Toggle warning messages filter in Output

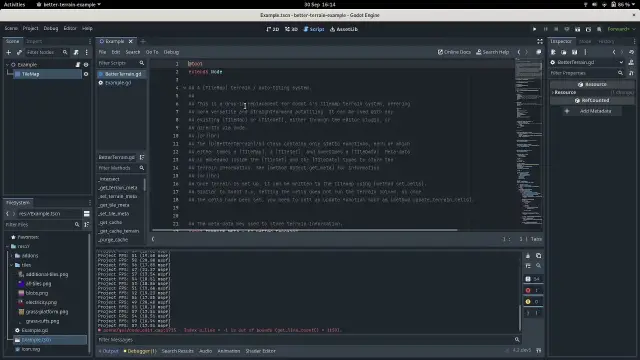tap(533, 302)
